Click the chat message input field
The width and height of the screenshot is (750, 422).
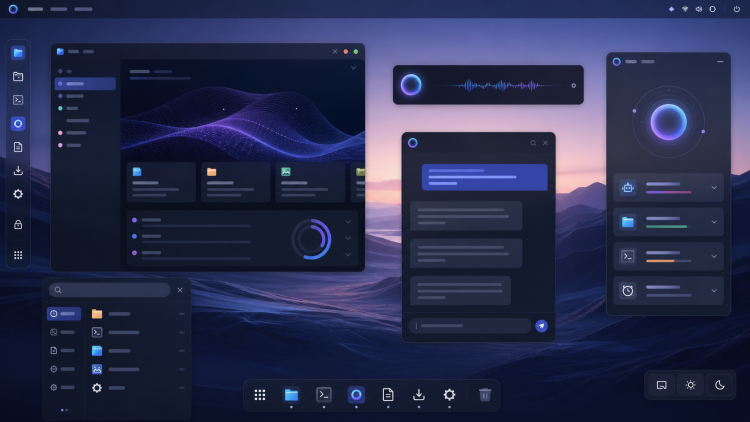click(x=470, y=326)
